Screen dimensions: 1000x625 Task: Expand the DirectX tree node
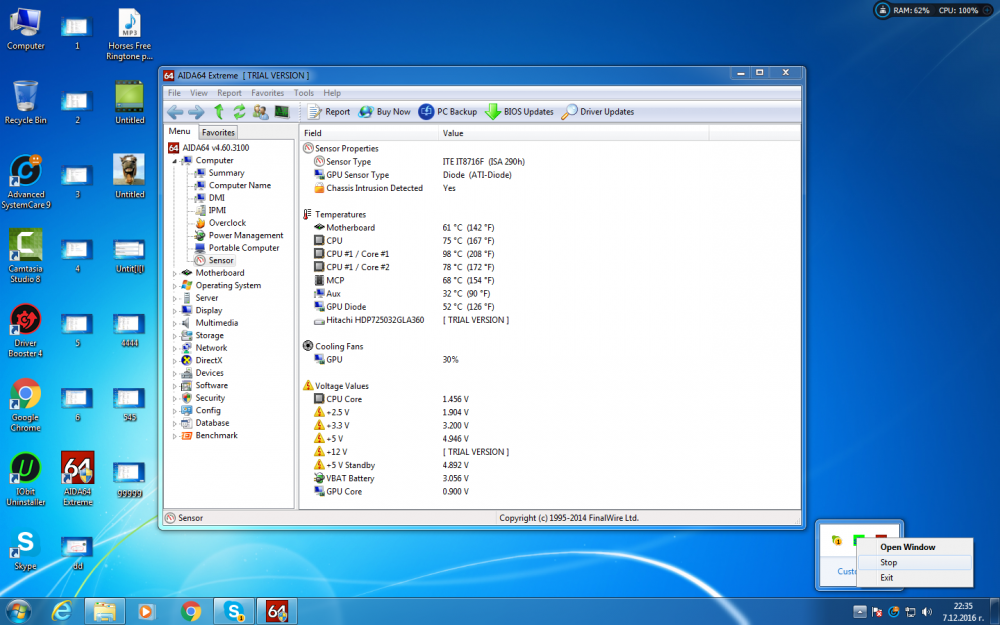click(x=174, y=361)
